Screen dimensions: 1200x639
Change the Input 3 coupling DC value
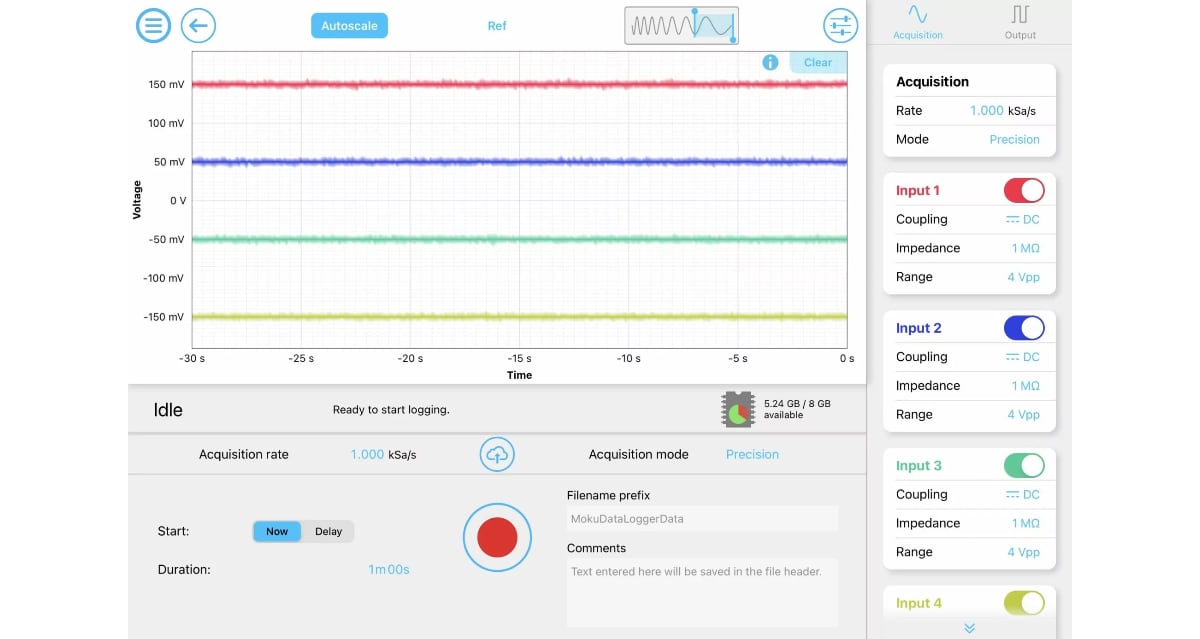1023,494
